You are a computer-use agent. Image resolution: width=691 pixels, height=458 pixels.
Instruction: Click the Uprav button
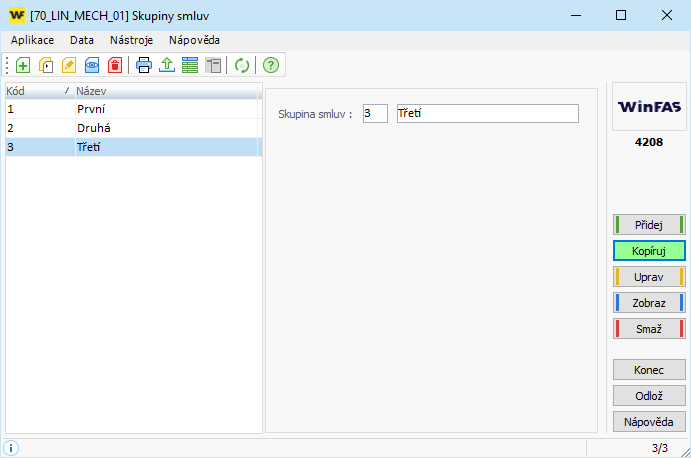[x=649, y=277]
